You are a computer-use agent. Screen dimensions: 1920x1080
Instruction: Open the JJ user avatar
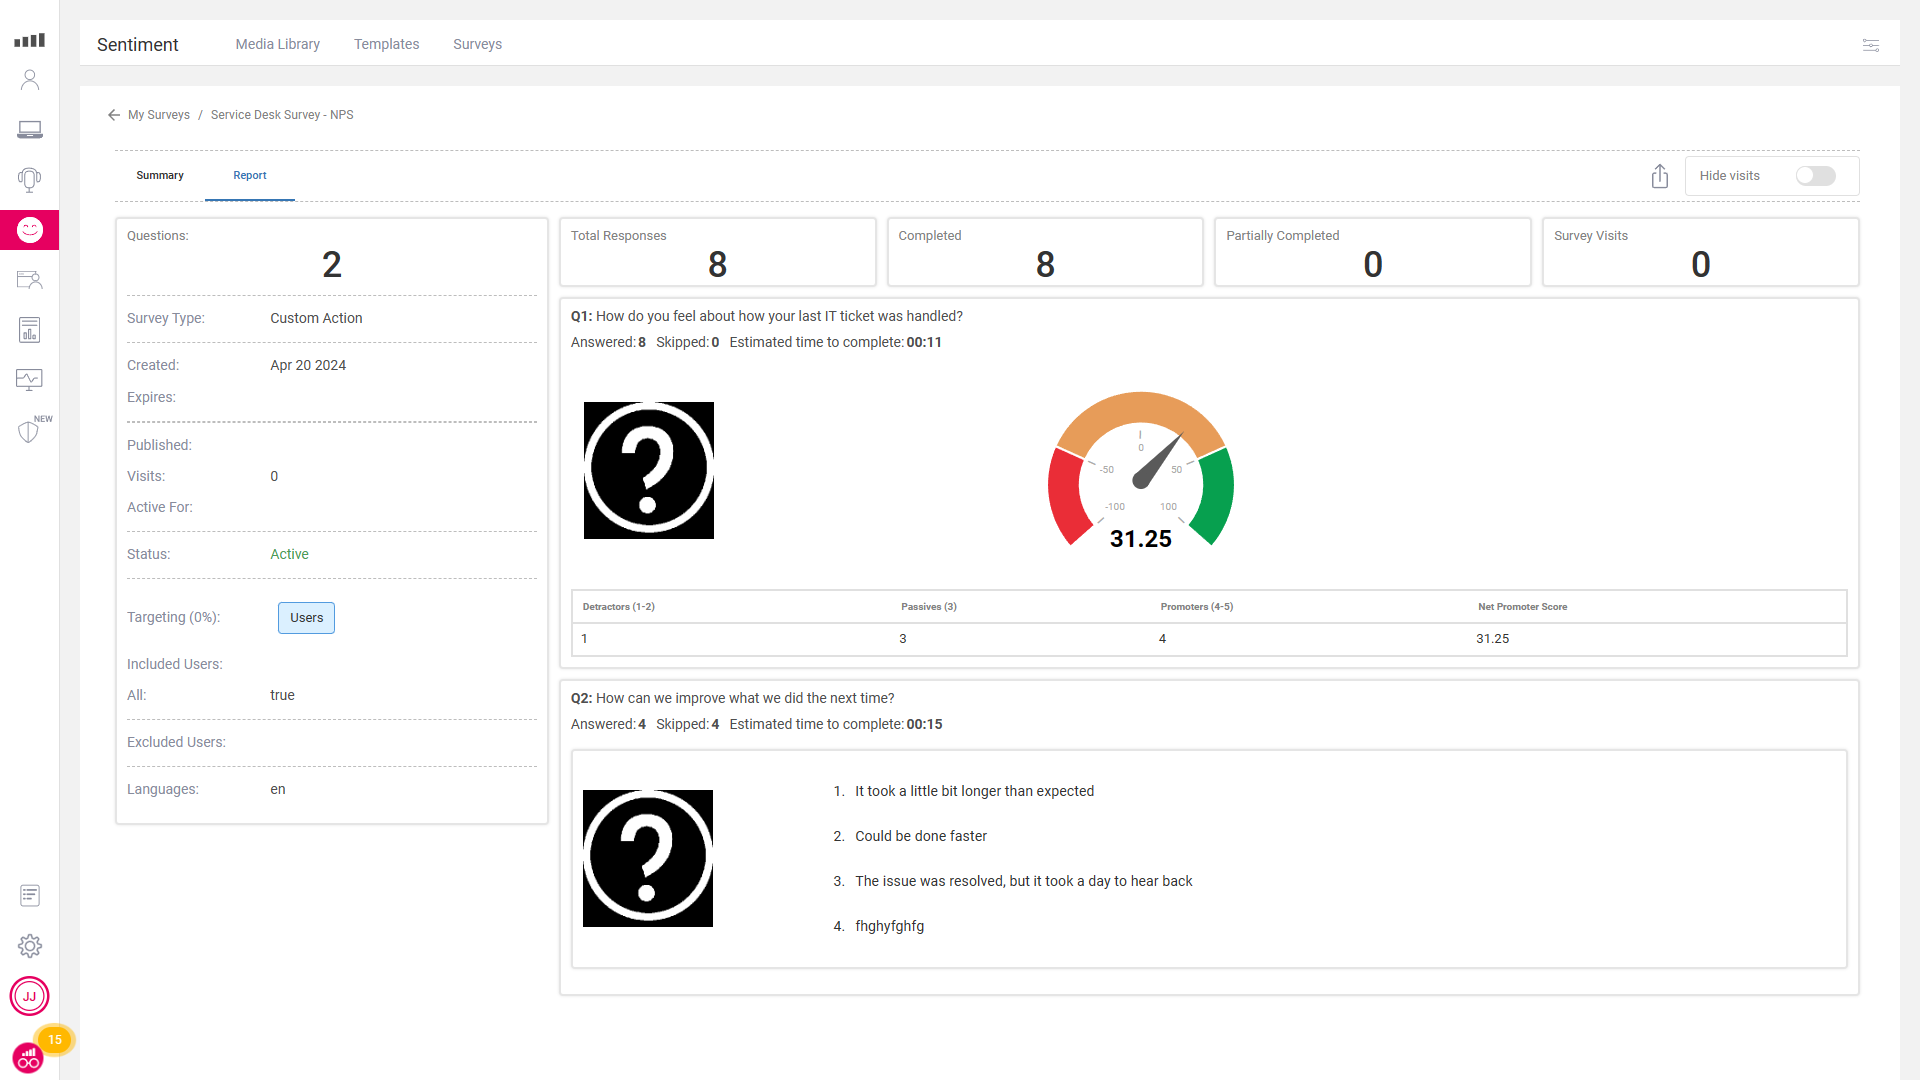[x=30, y=996]
